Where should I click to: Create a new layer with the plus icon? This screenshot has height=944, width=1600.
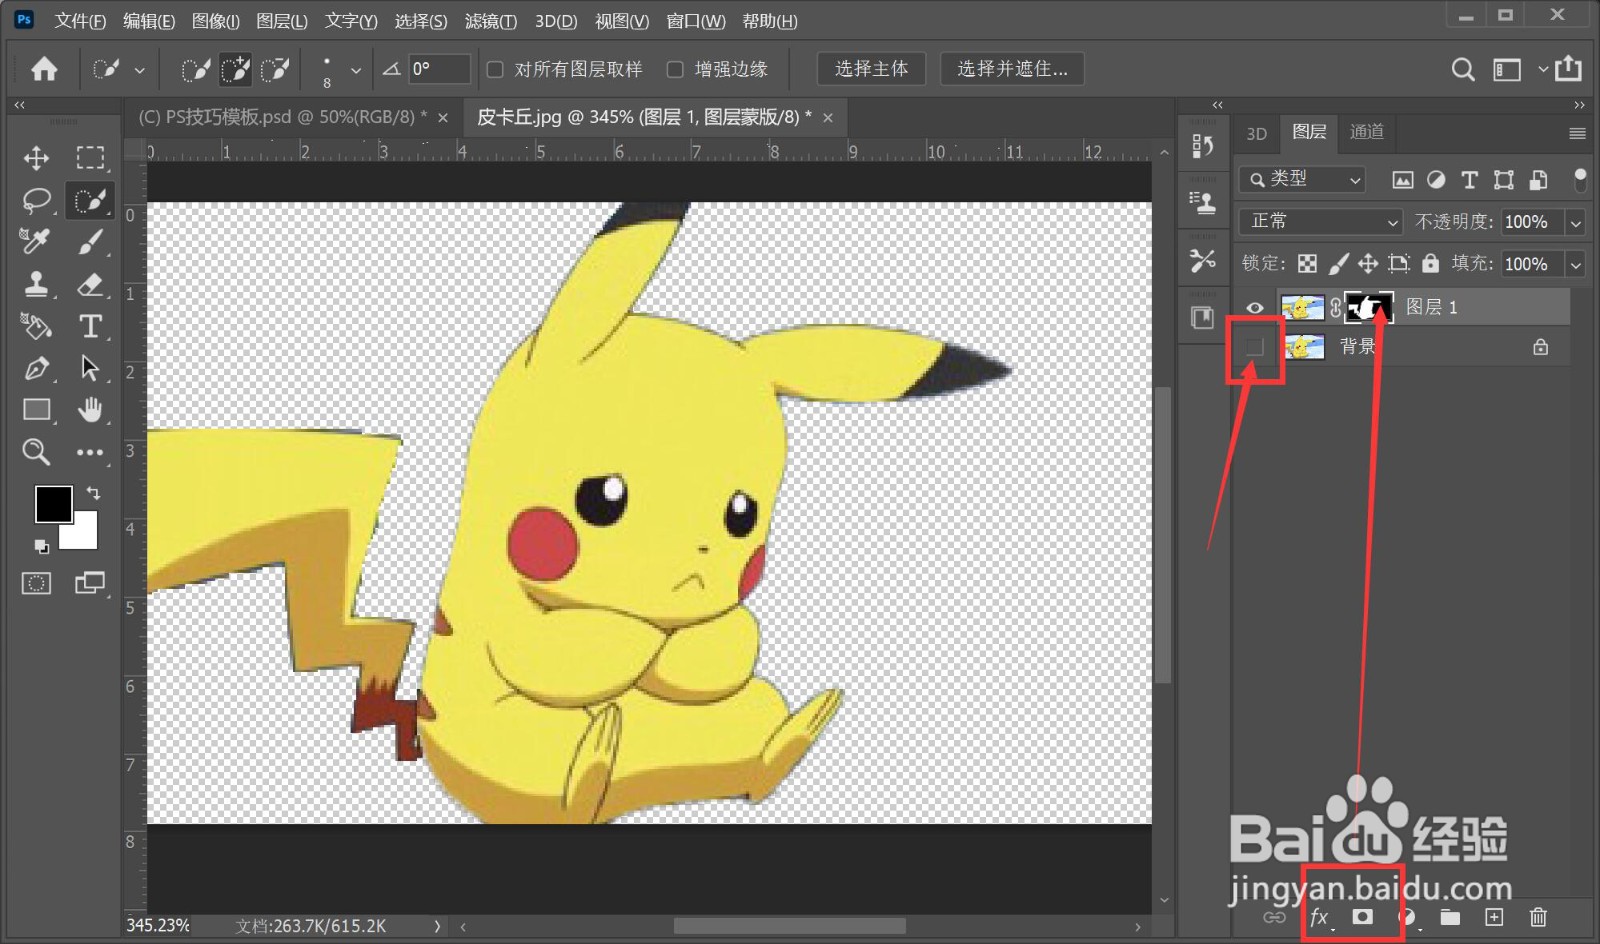1494,917
